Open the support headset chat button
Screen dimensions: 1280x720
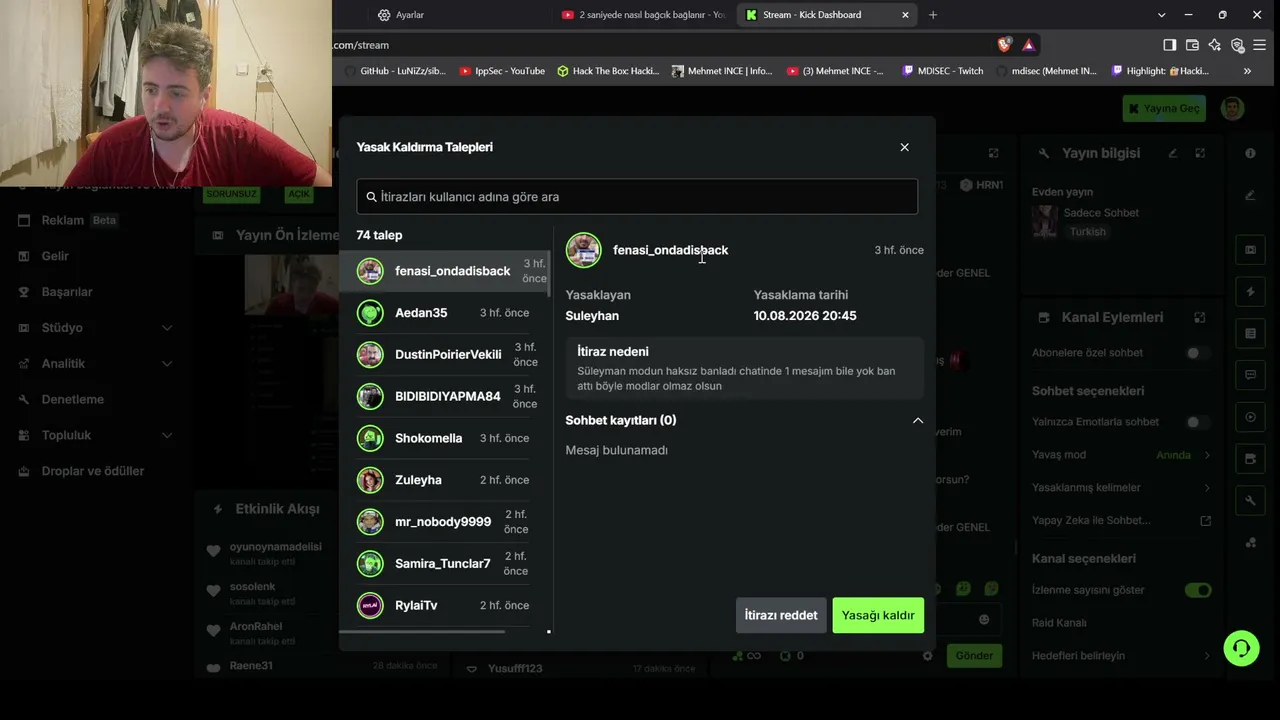click(1241, 649)
